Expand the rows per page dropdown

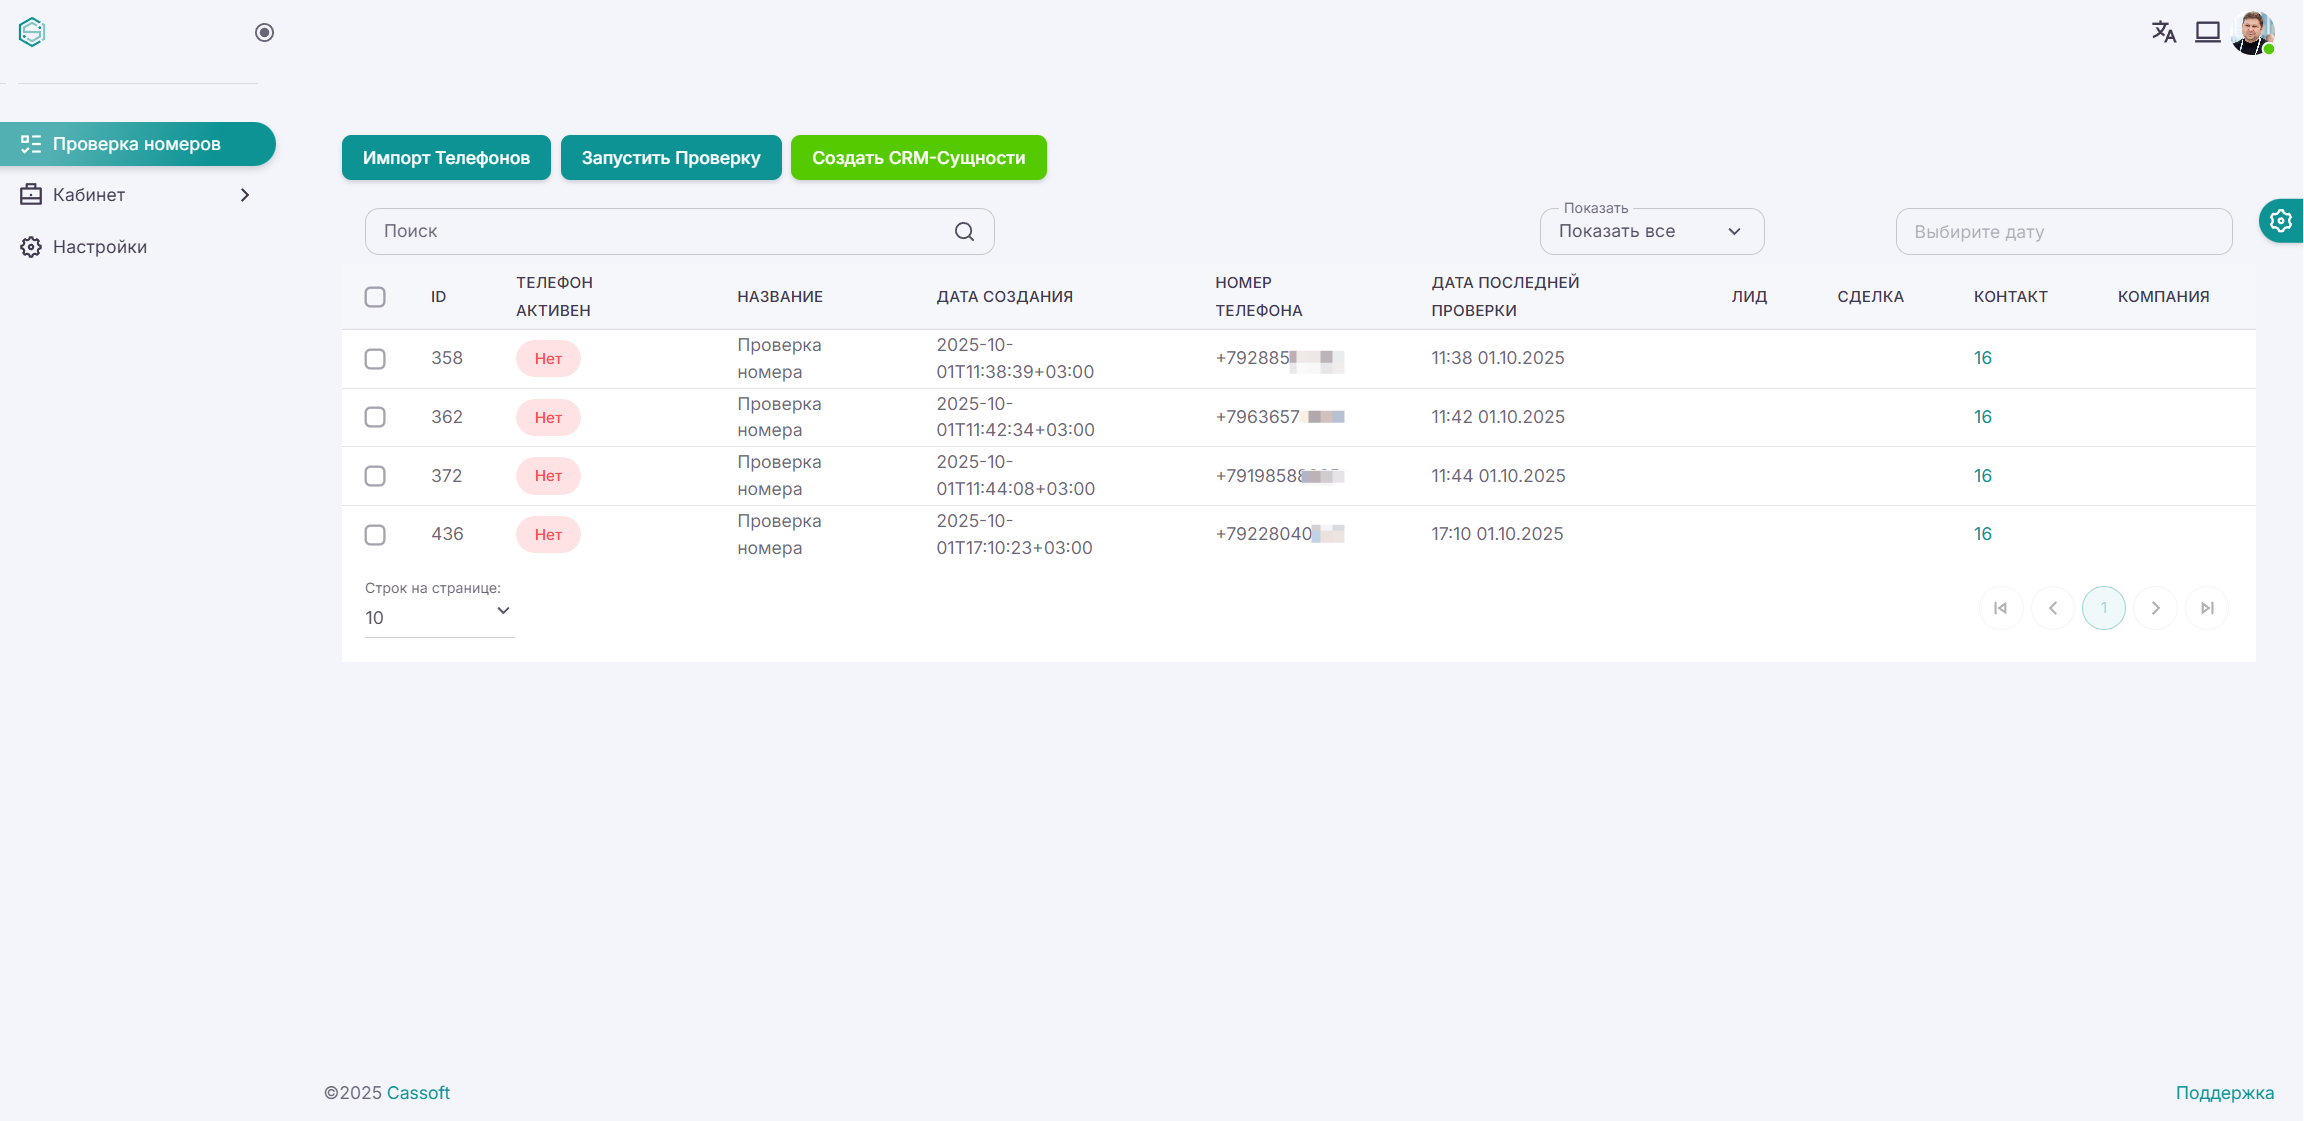(x=439, y=616)
